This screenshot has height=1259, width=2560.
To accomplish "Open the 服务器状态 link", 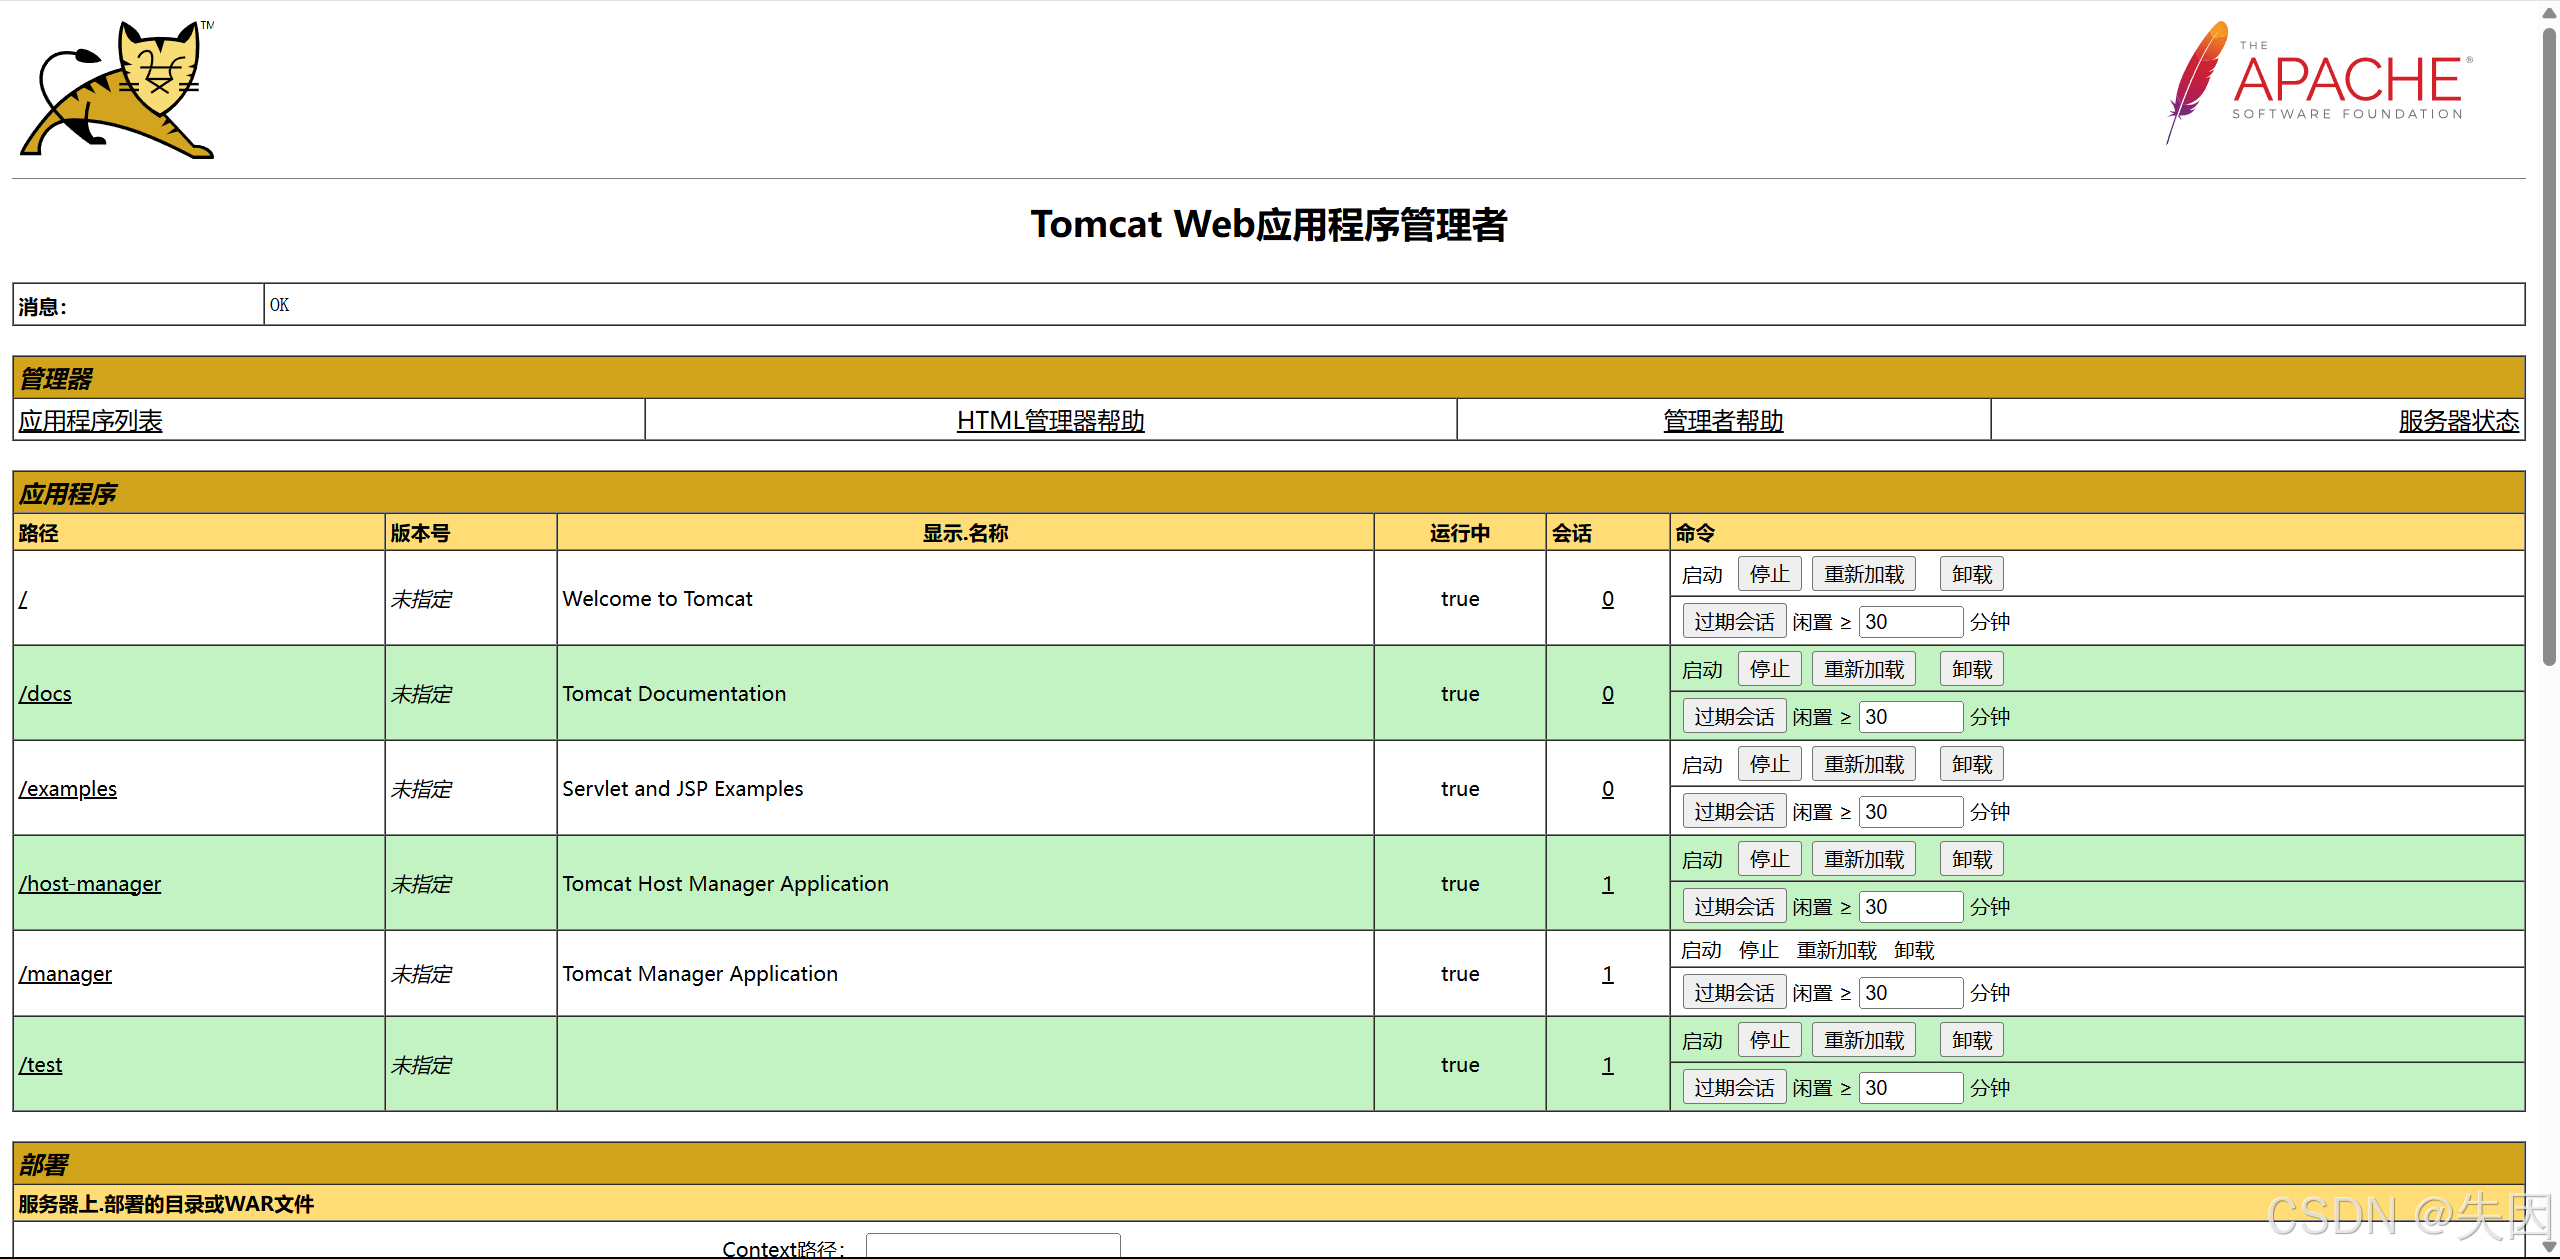I will click(x=2458, y=420).
